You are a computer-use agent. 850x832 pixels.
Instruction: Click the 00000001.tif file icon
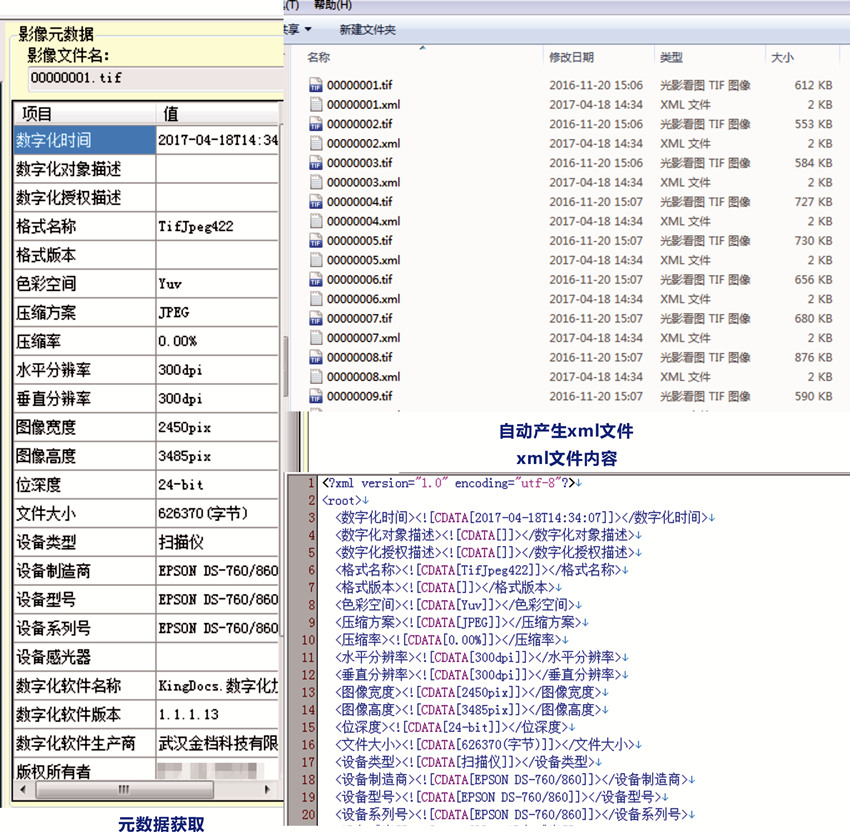click(316, 86)
